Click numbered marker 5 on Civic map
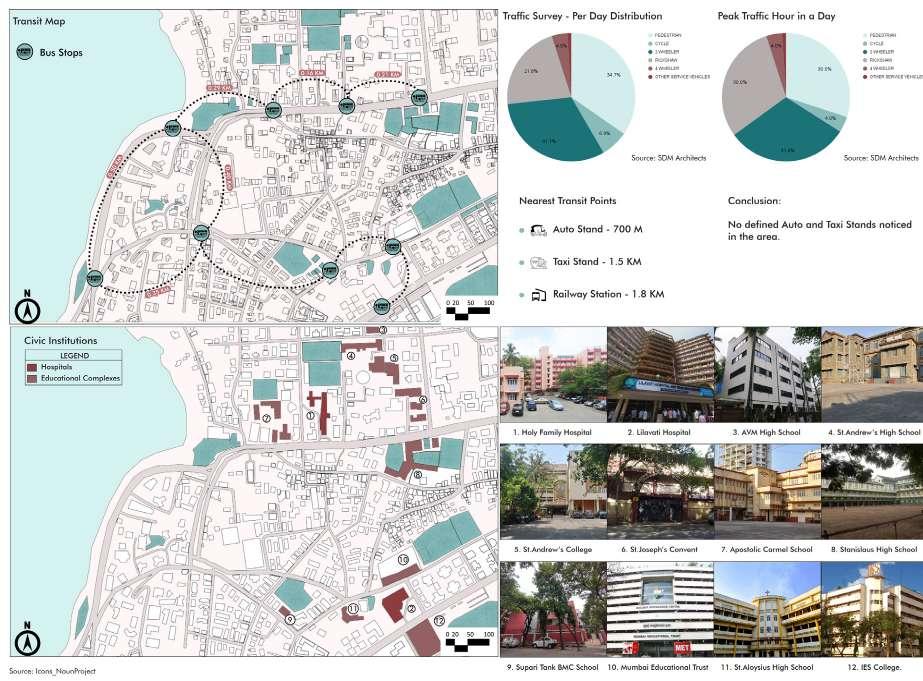923x681 pixels. pos(394,358)
